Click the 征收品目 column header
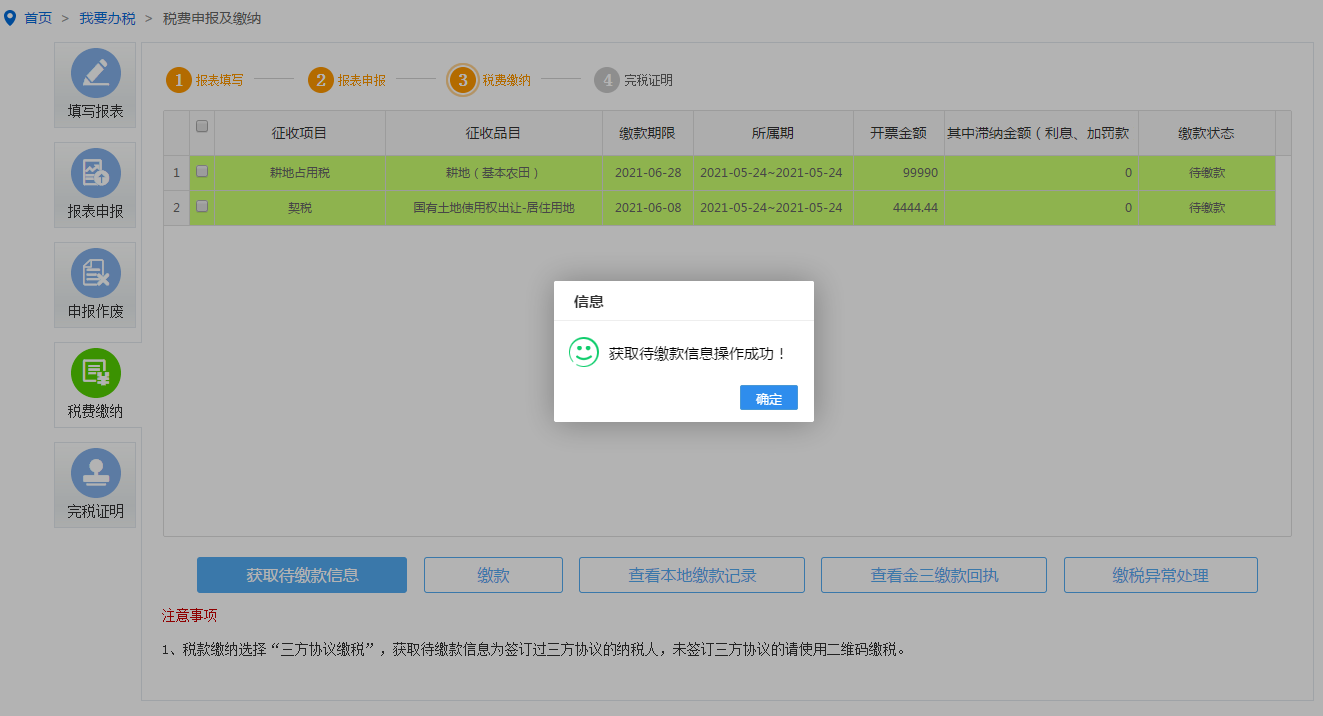1323x716 pixels. pos(494,133)
